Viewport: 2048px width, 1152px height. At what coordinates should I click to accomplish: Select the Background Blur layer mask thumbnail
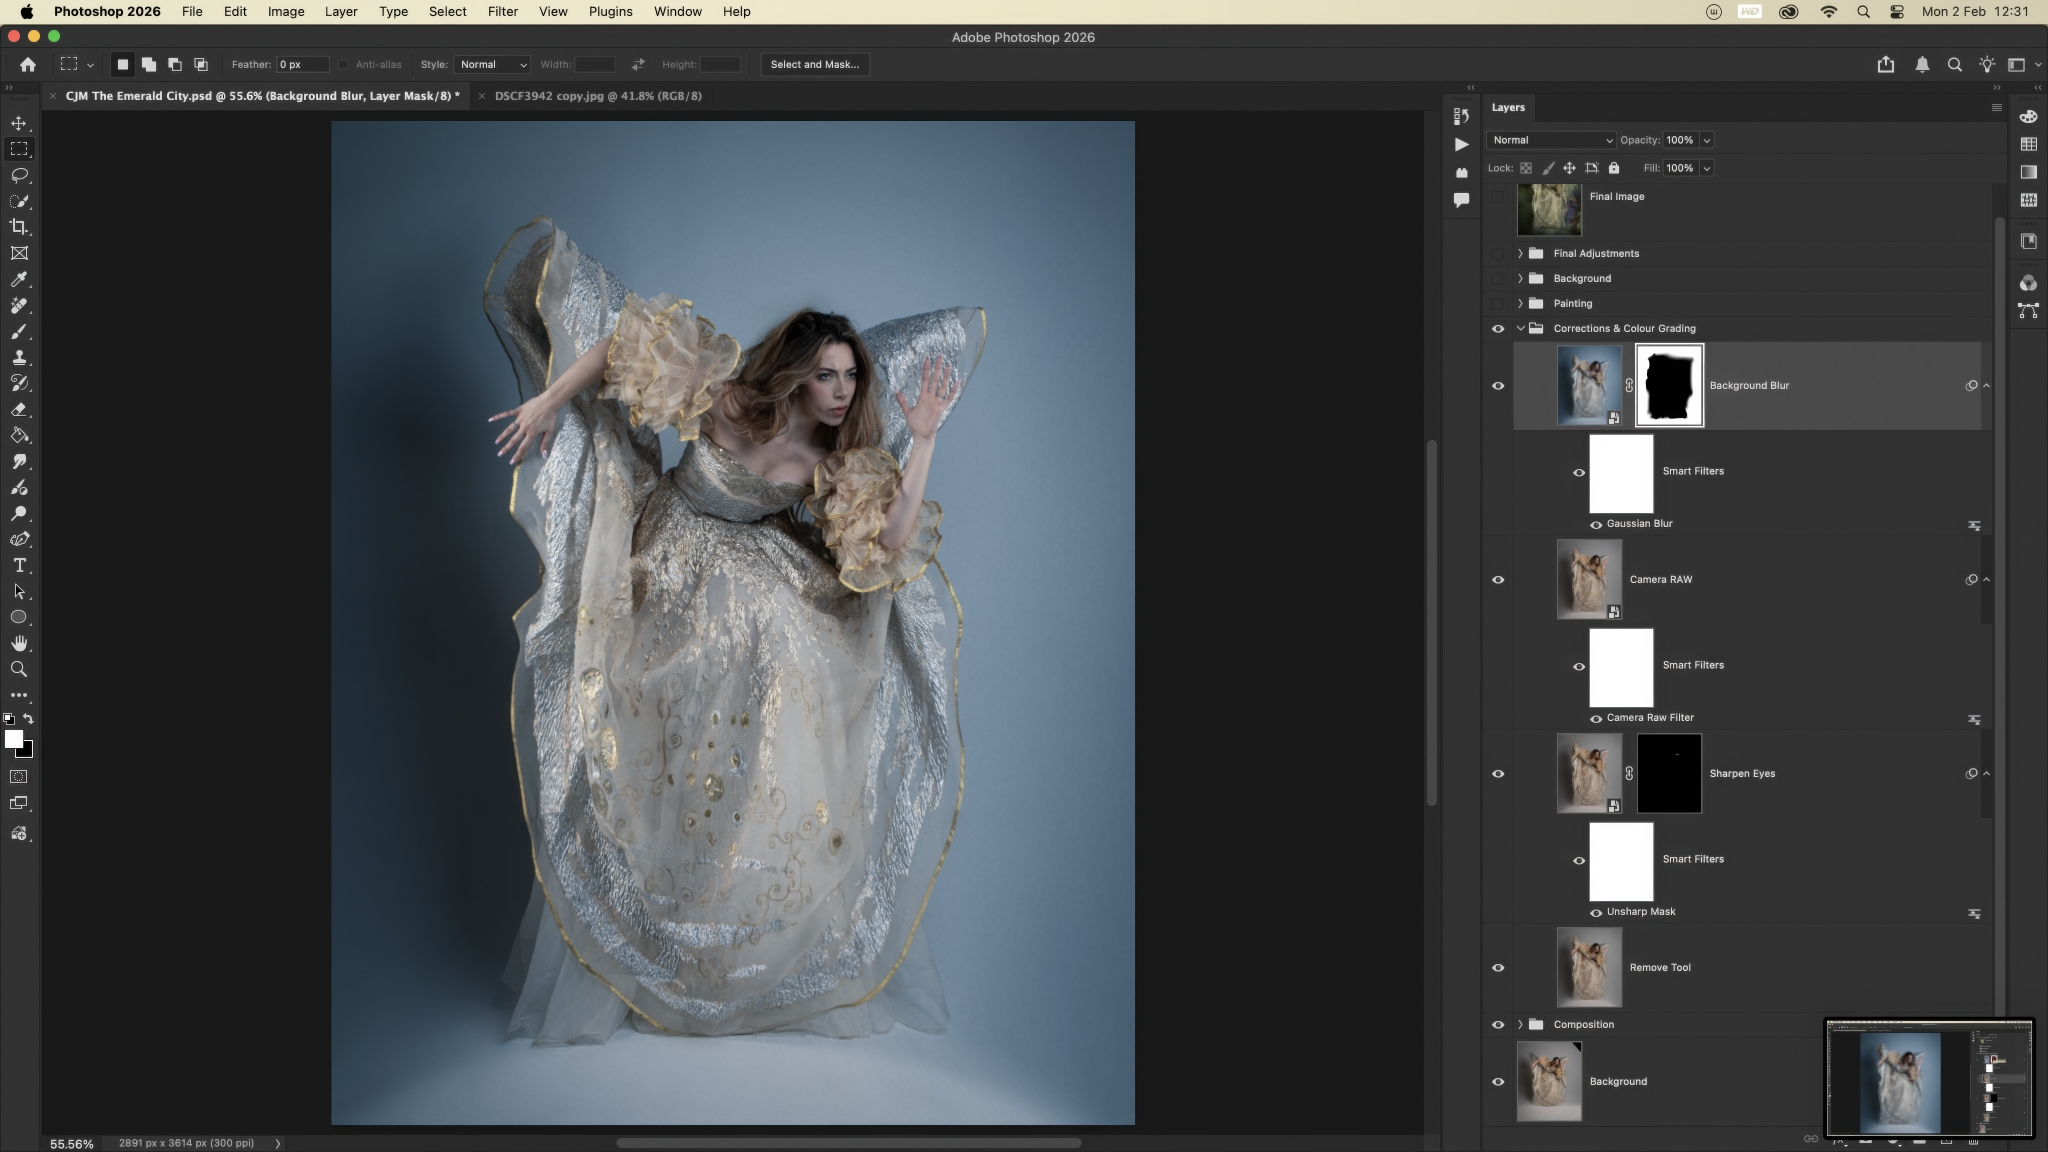click(1669, 385)
